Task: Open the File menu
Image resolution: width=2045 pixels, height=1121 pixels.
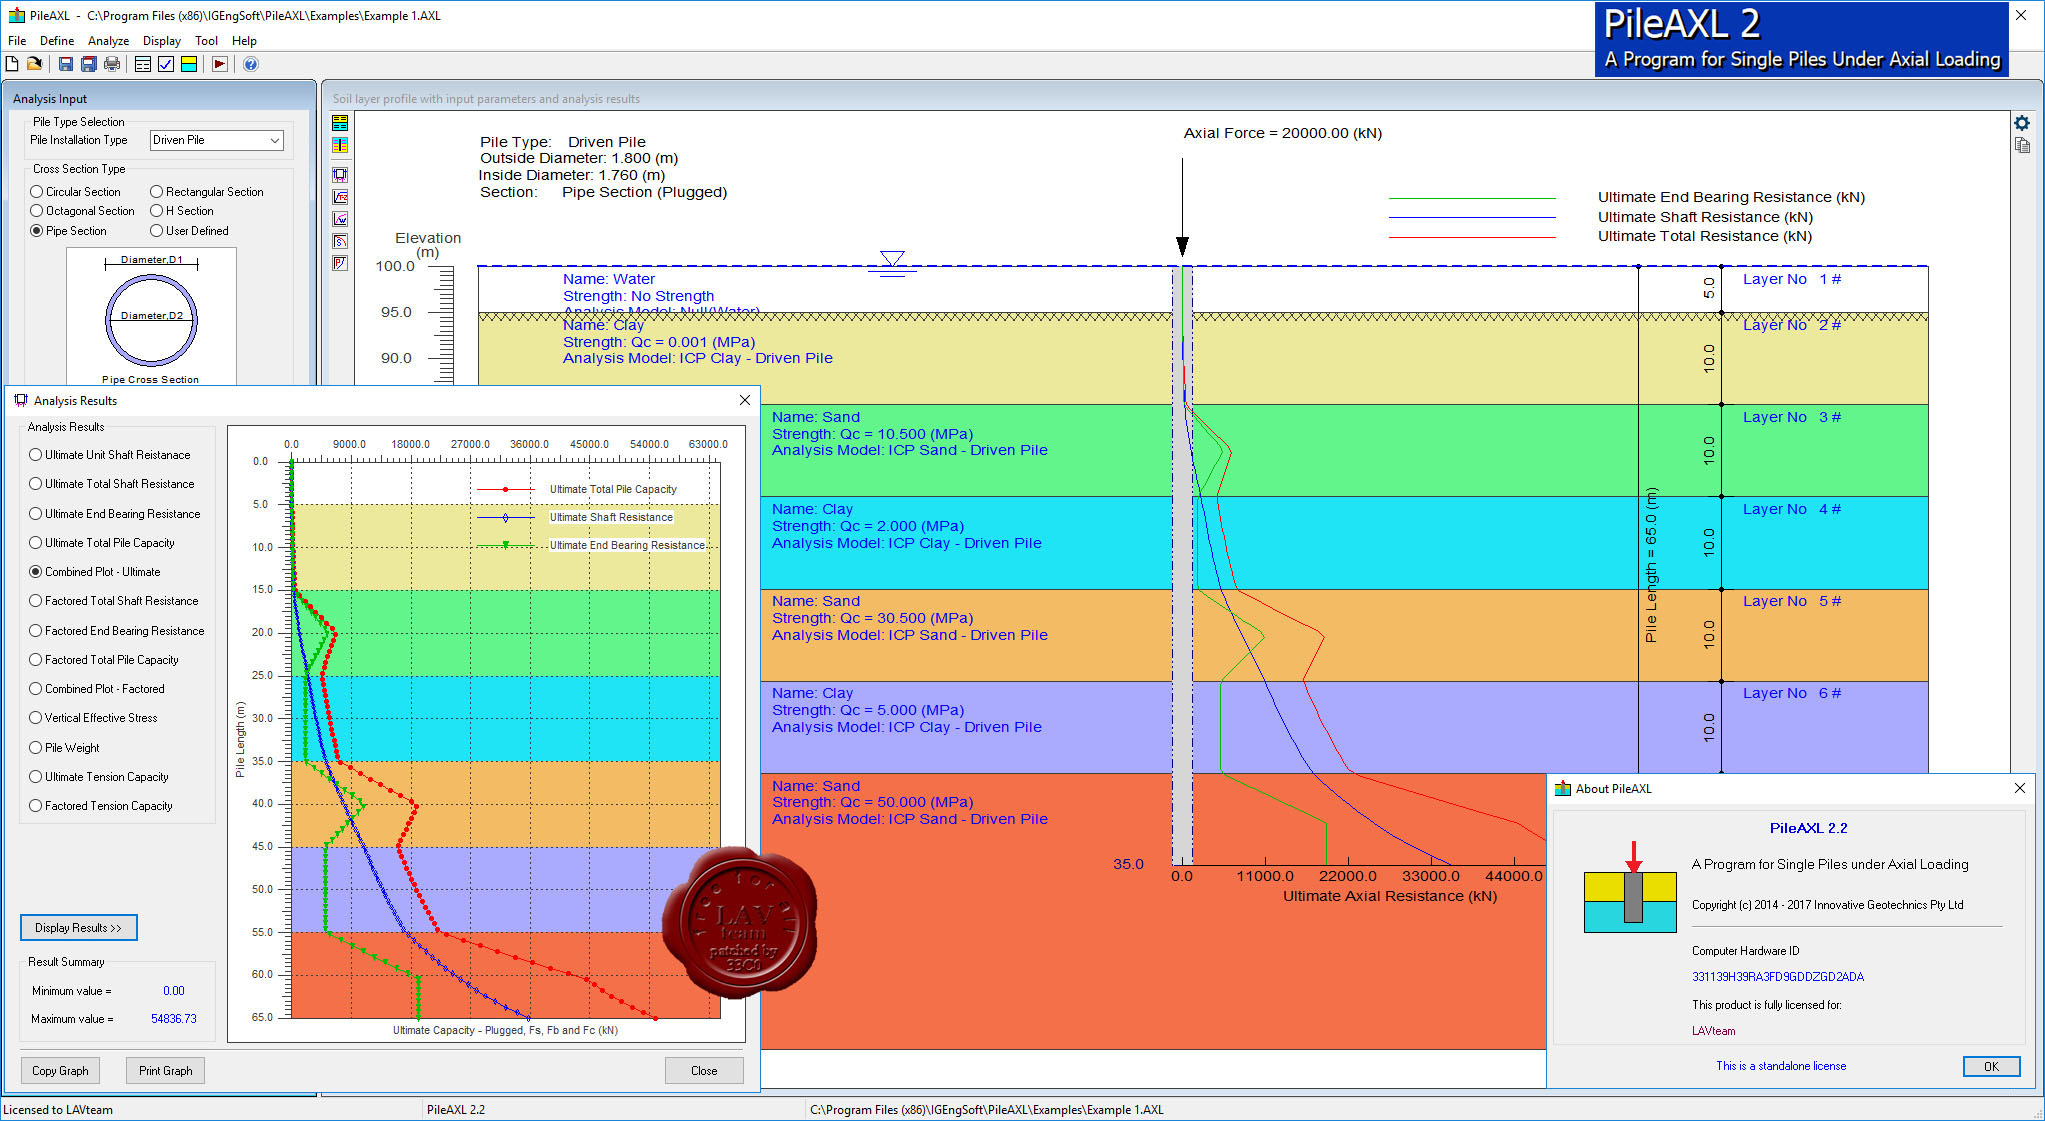Action: coord(17,41)
